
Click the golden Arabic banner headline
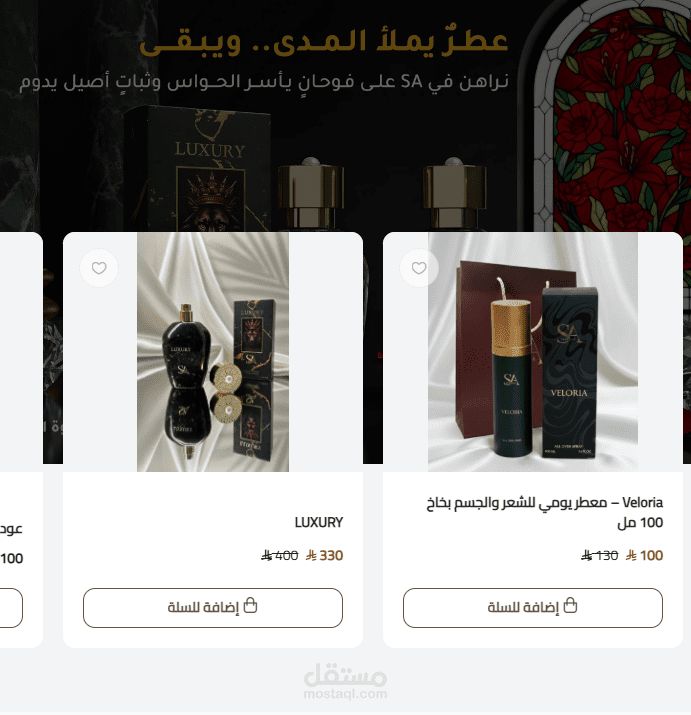[323, 41]
